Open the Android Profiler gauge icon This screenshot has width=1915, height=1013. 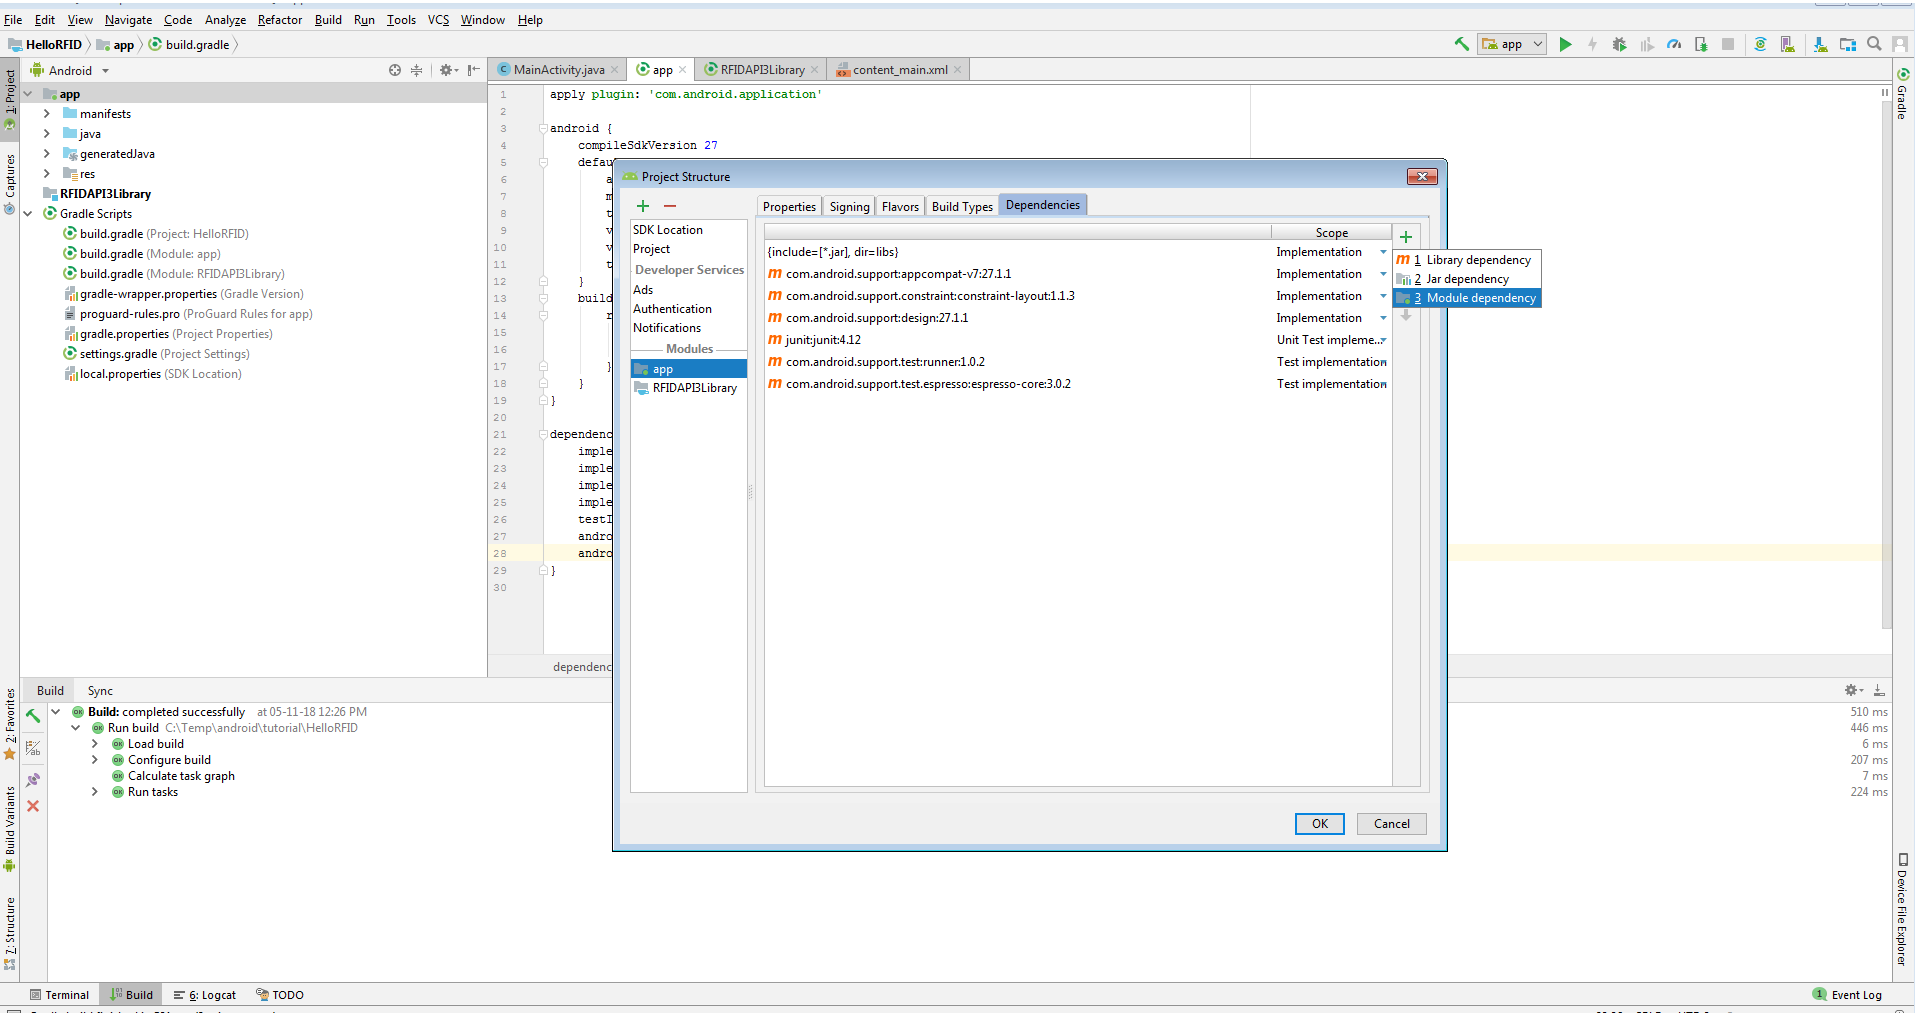1673,44
